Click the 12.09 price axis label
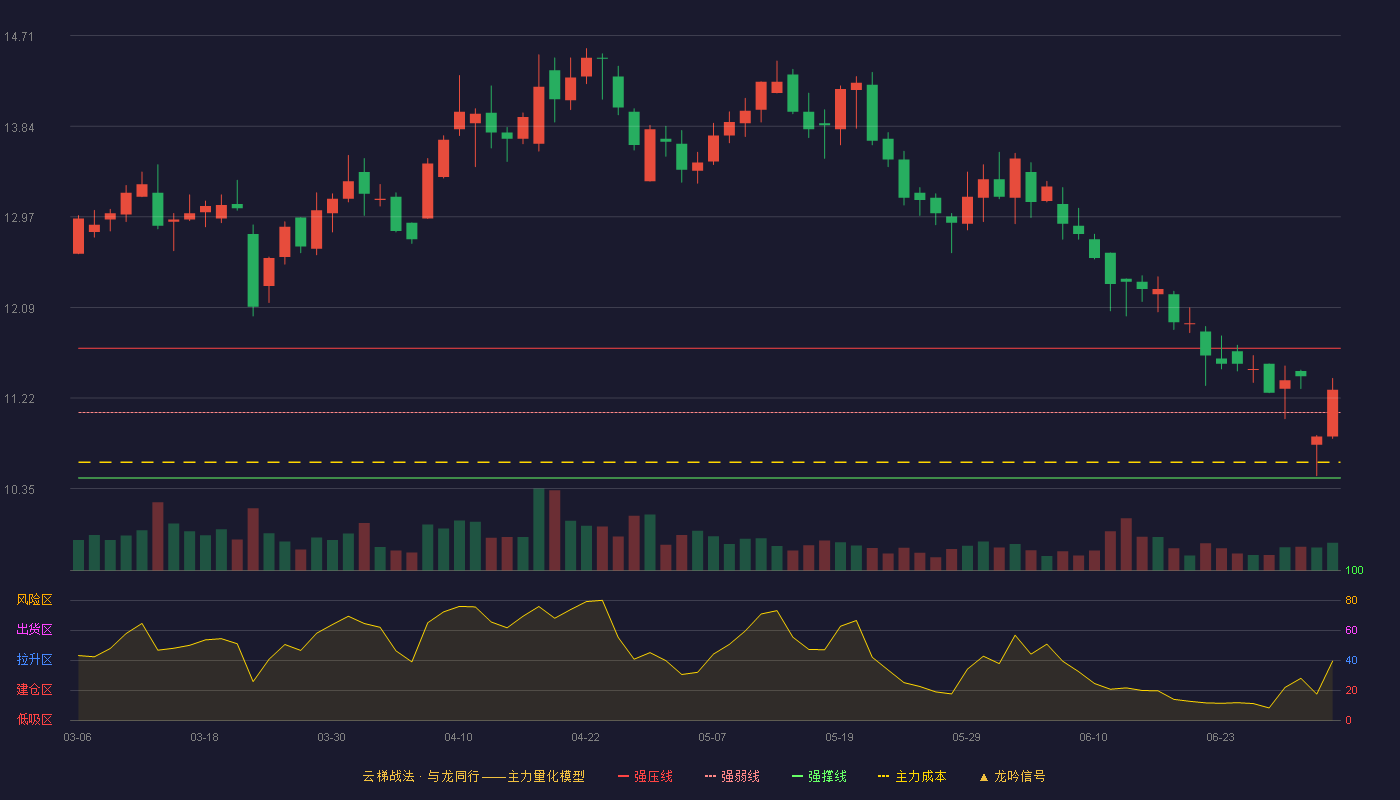Viewport: 1400px width, 800px height. (x=18, y=308)
